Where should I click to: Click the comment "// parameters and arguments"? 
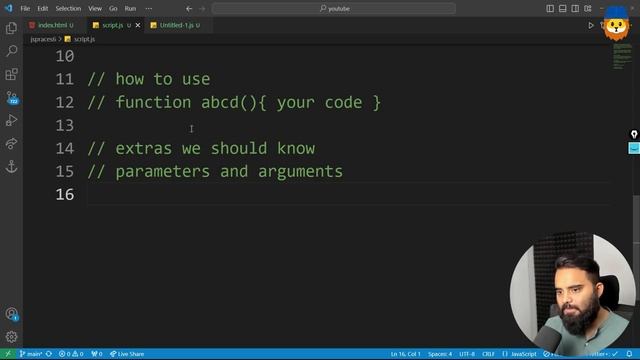point(215,171)
